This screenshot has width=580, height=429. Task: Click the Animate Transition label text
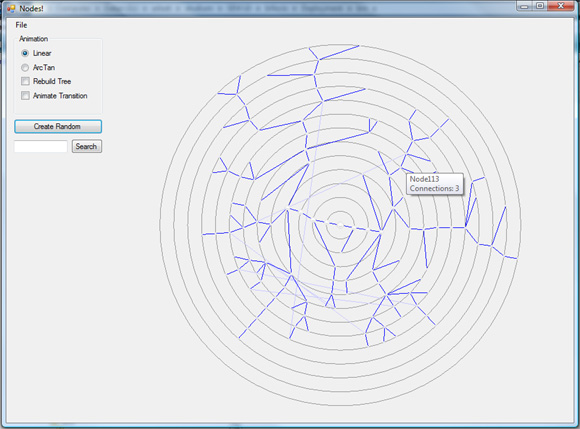click(x=60, y=96)
